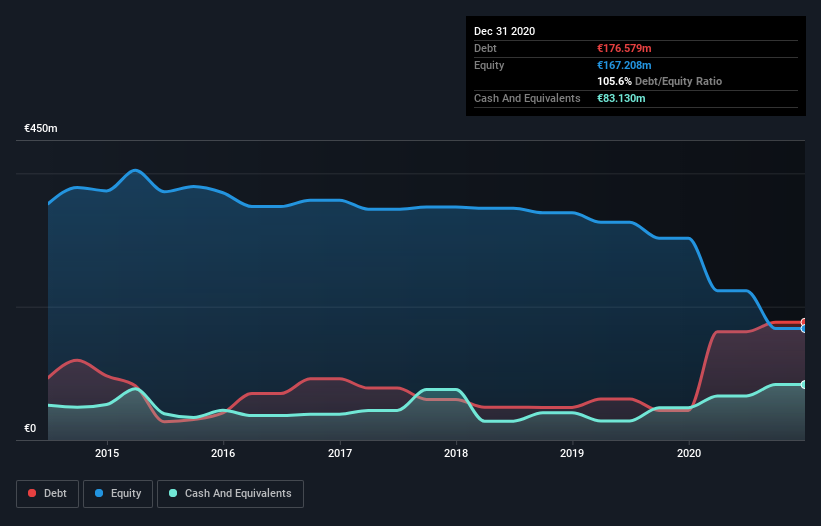
Task: Click the red Debt endpoint marker
Action: pyautogui.click(x=804, y=322)
